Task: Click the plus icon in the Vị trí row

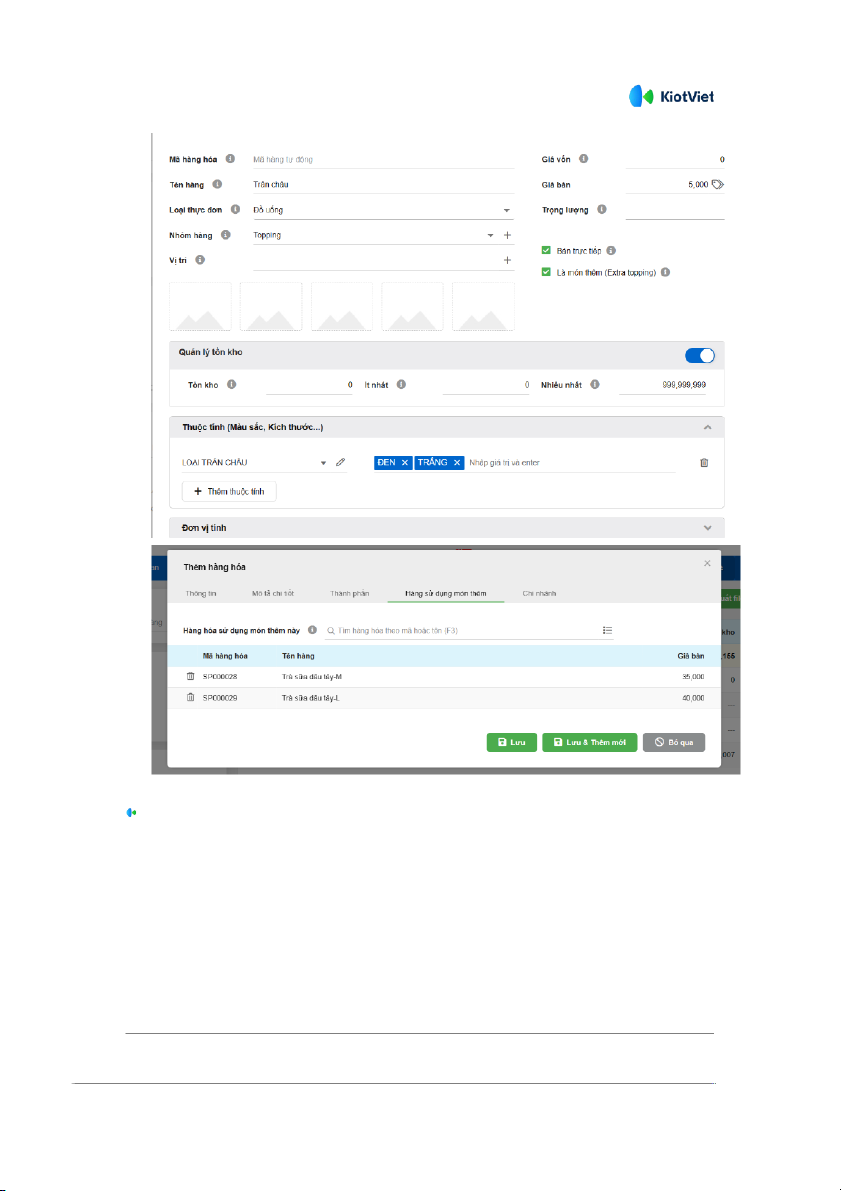Action: coord(507,260)
